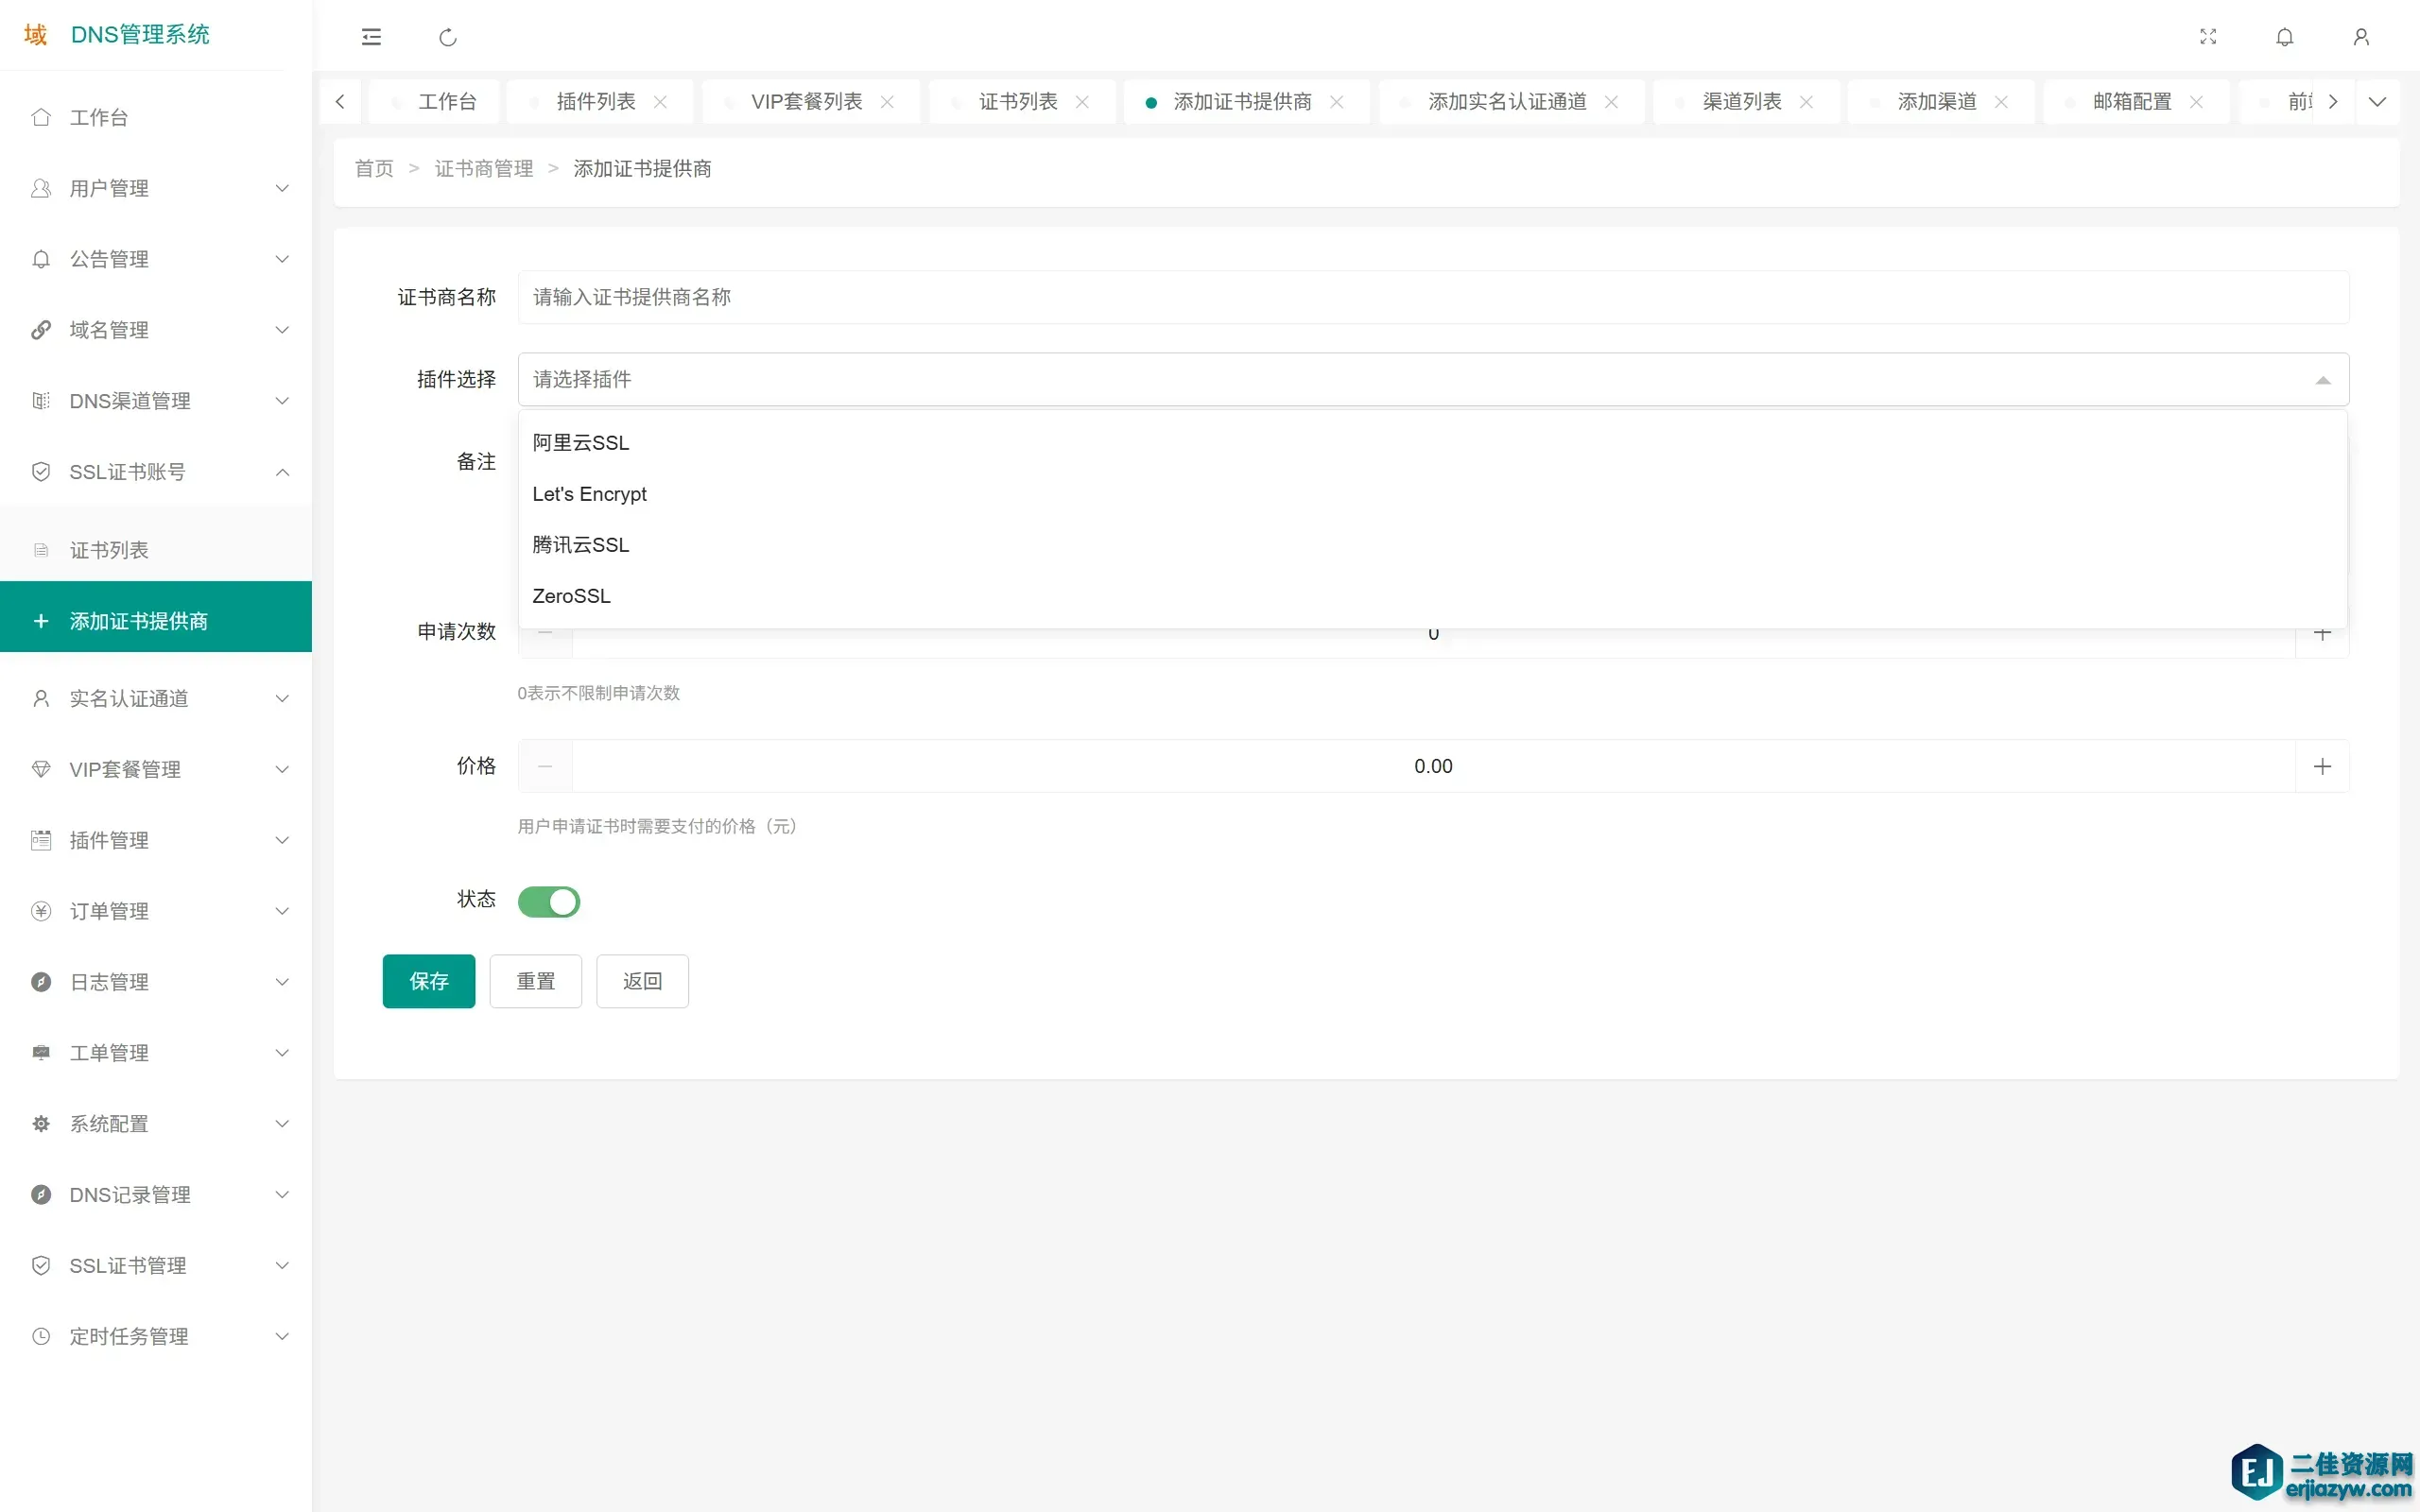The width and height of the screenshot is (2420, 1512).
Task: Open 证书列表 in the sidebar
Action: (109, 550)
